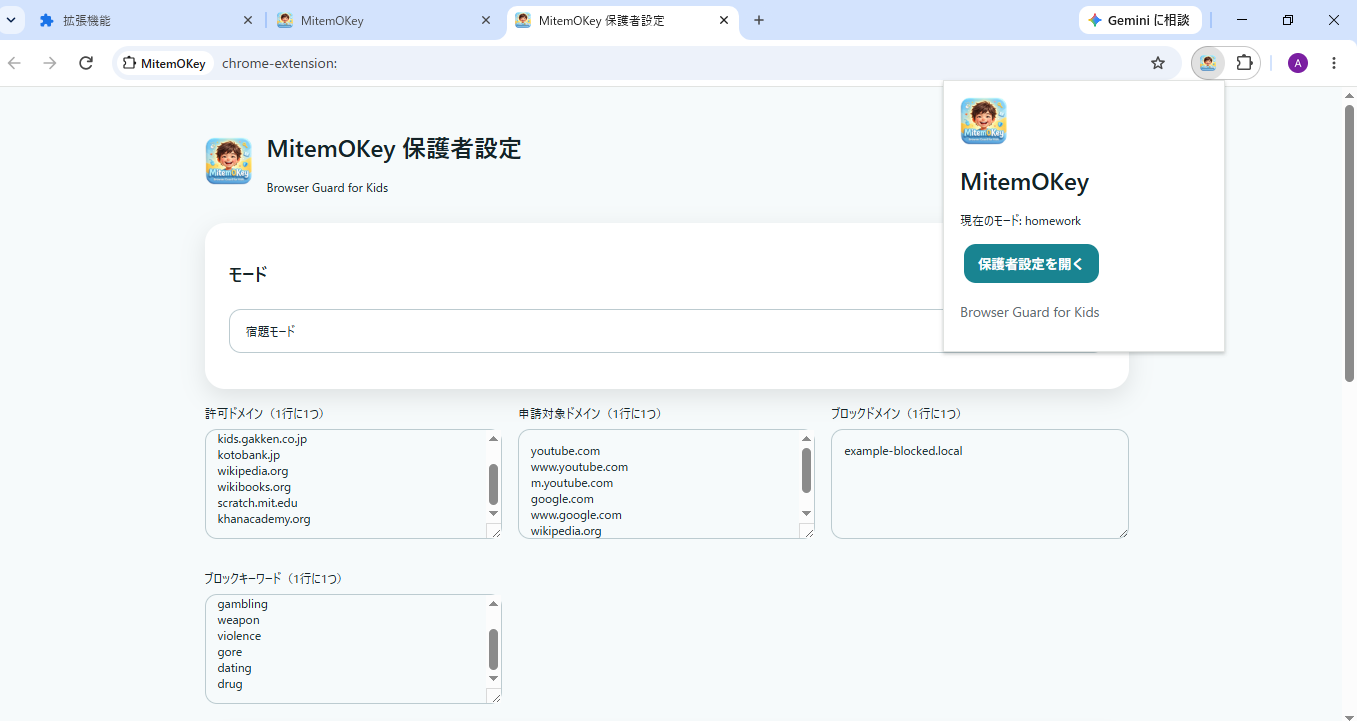1357x721 pixels.
Task: Click the 保護者設定を開く button
Action: pos(1031,264)
